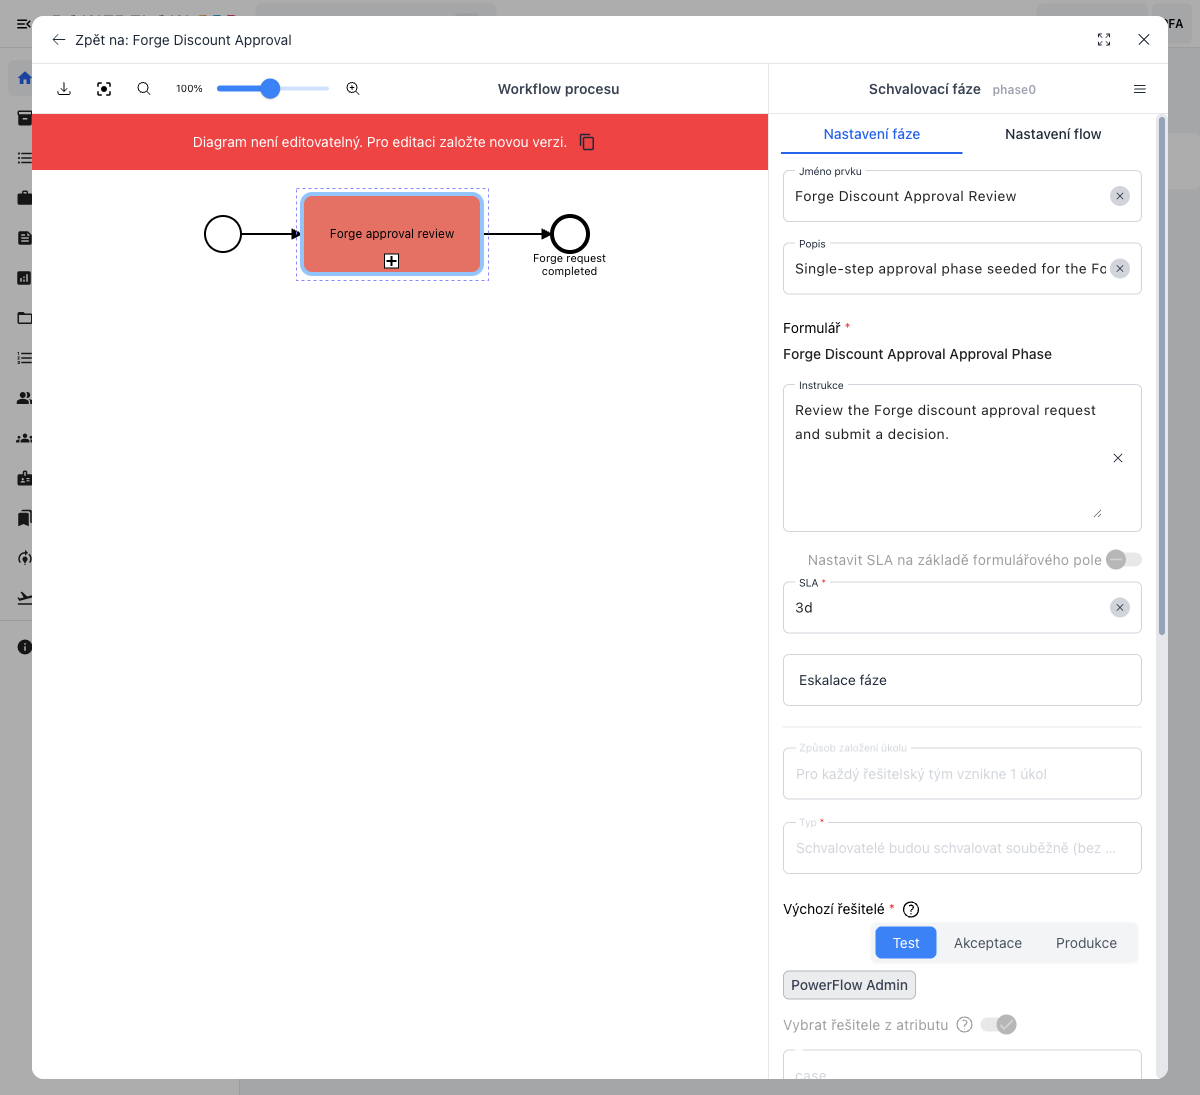Click the phase0 identifier text
1200x1095 pixels.
coord(1014,90)
